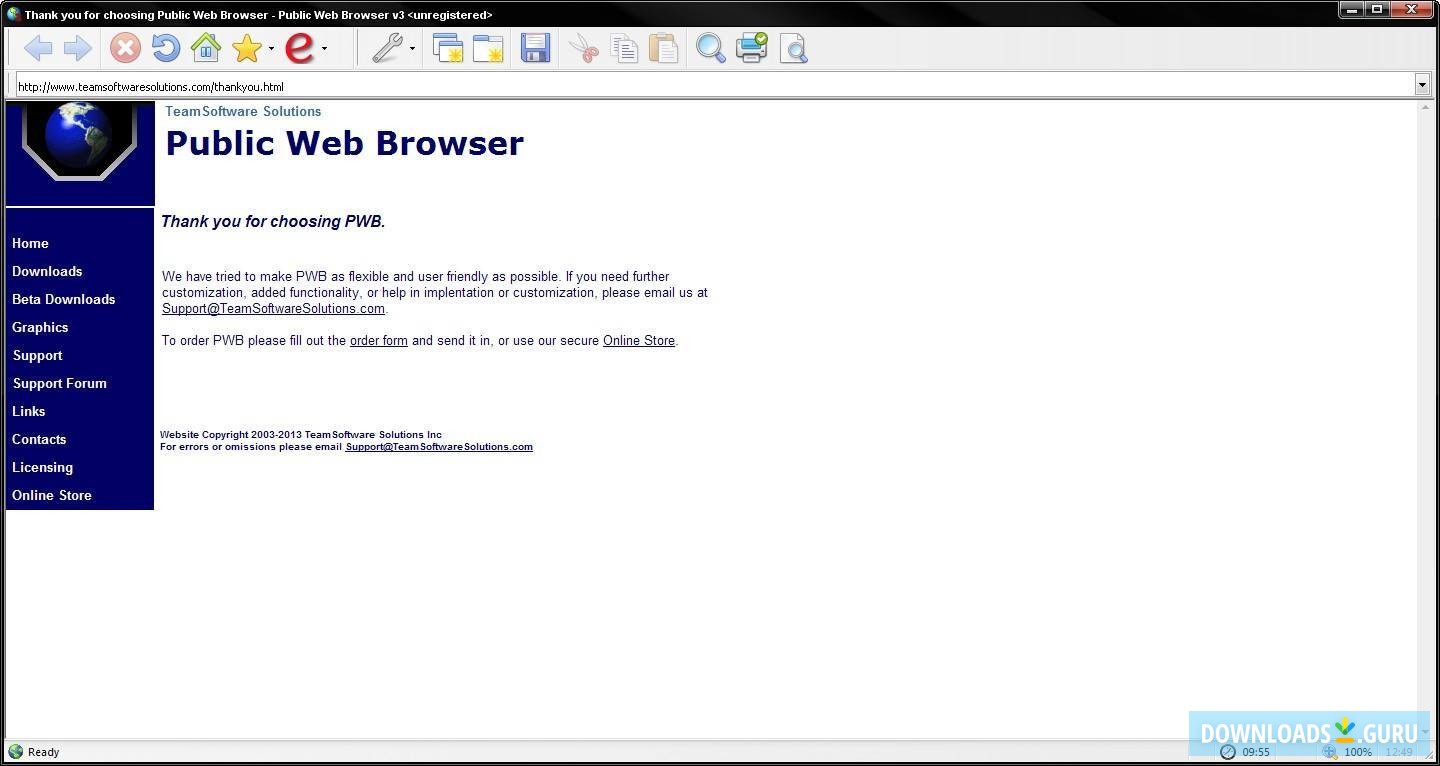Open print preview with the magnifier-page icon

tap(792, 47)
